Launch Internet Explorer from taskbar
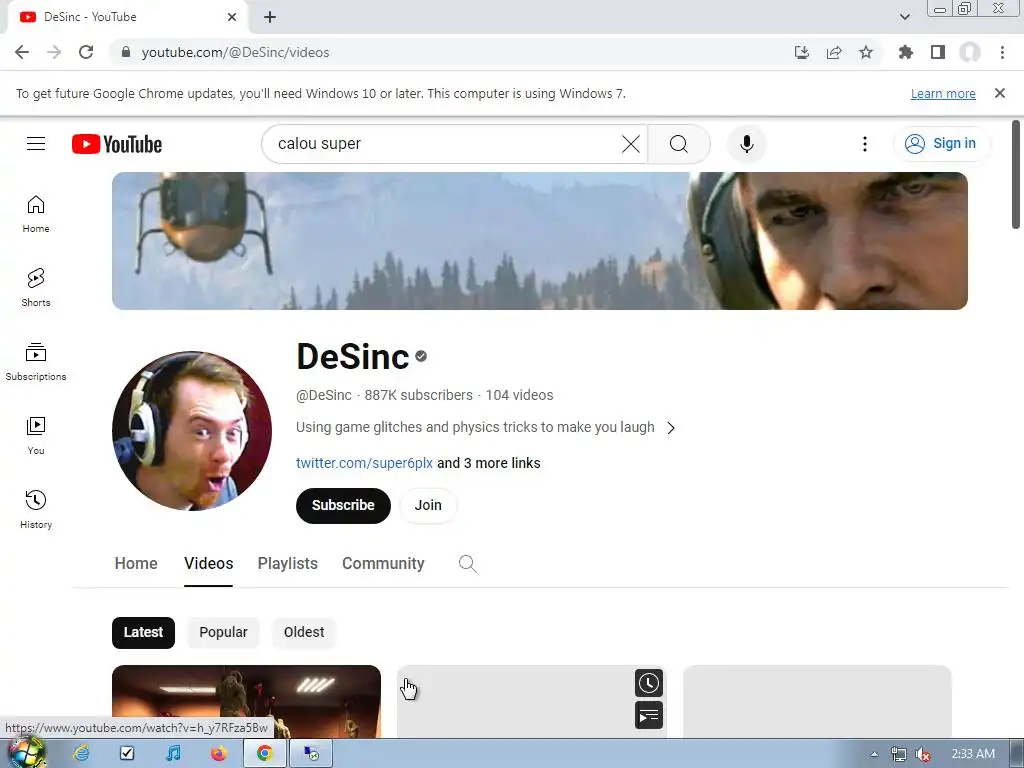The height and width of the screenshot is (768, 1024). pos(81,754)
